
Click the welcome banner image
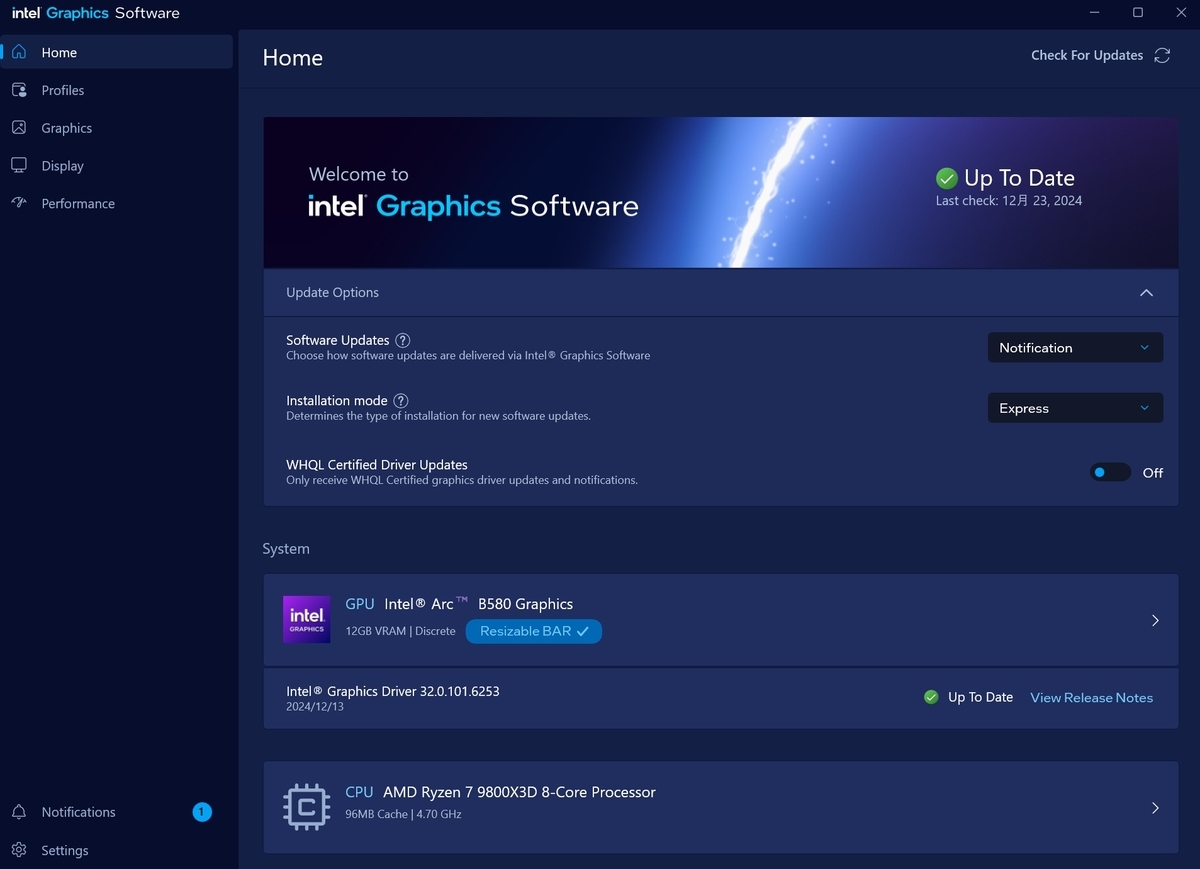(721, 192)
